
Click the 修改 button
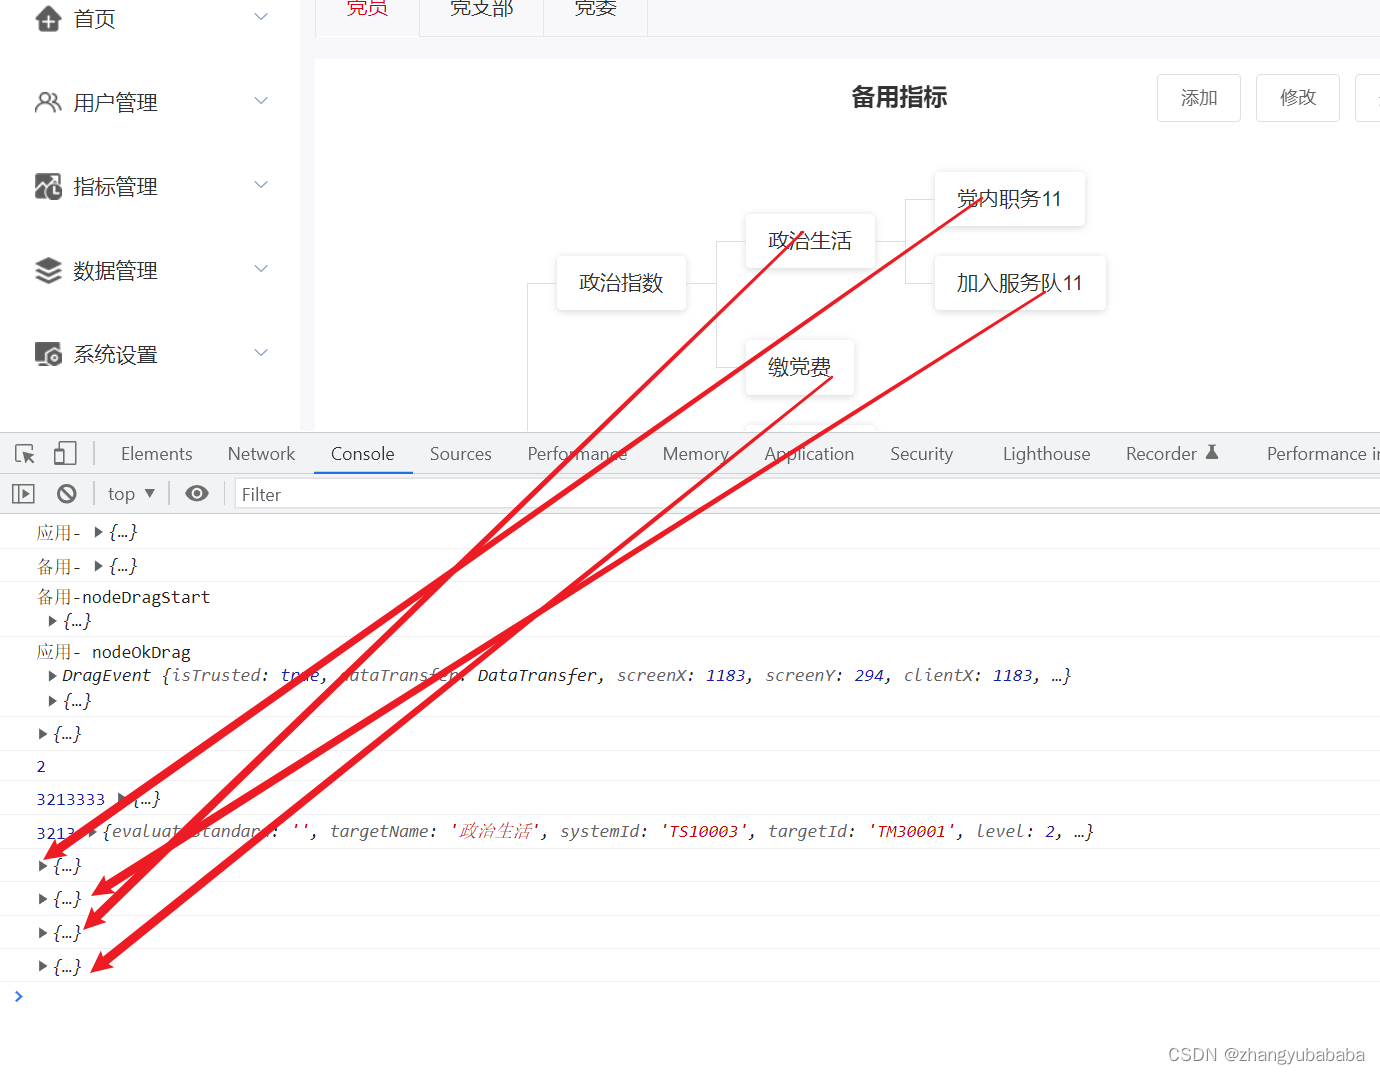[1297, 98]
